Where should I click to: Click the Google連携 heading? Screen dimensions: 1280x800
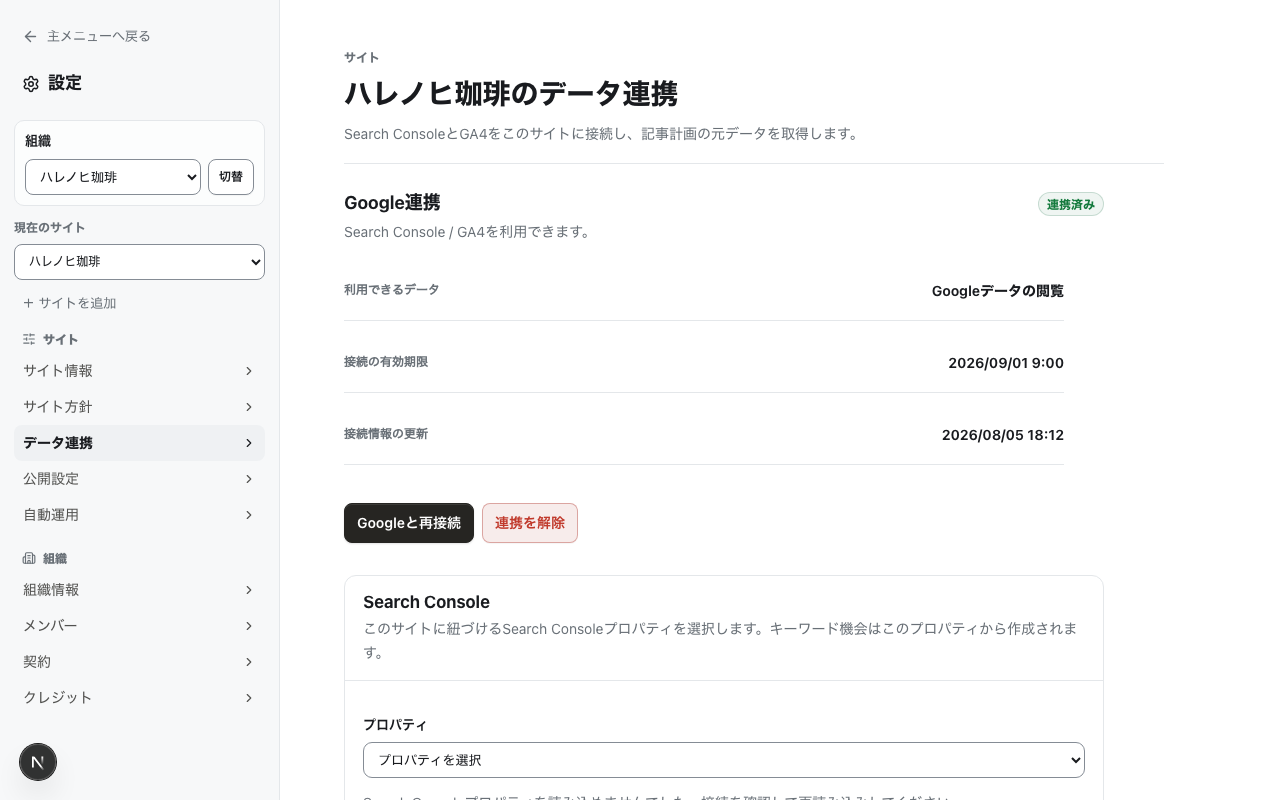tap(392, 203)
